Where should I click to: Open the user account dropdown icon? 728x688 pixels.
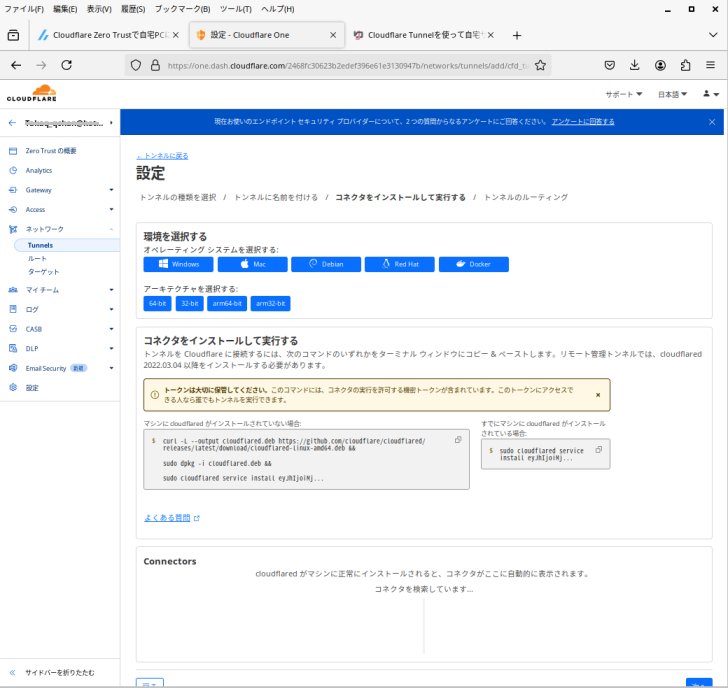(711, 94)
